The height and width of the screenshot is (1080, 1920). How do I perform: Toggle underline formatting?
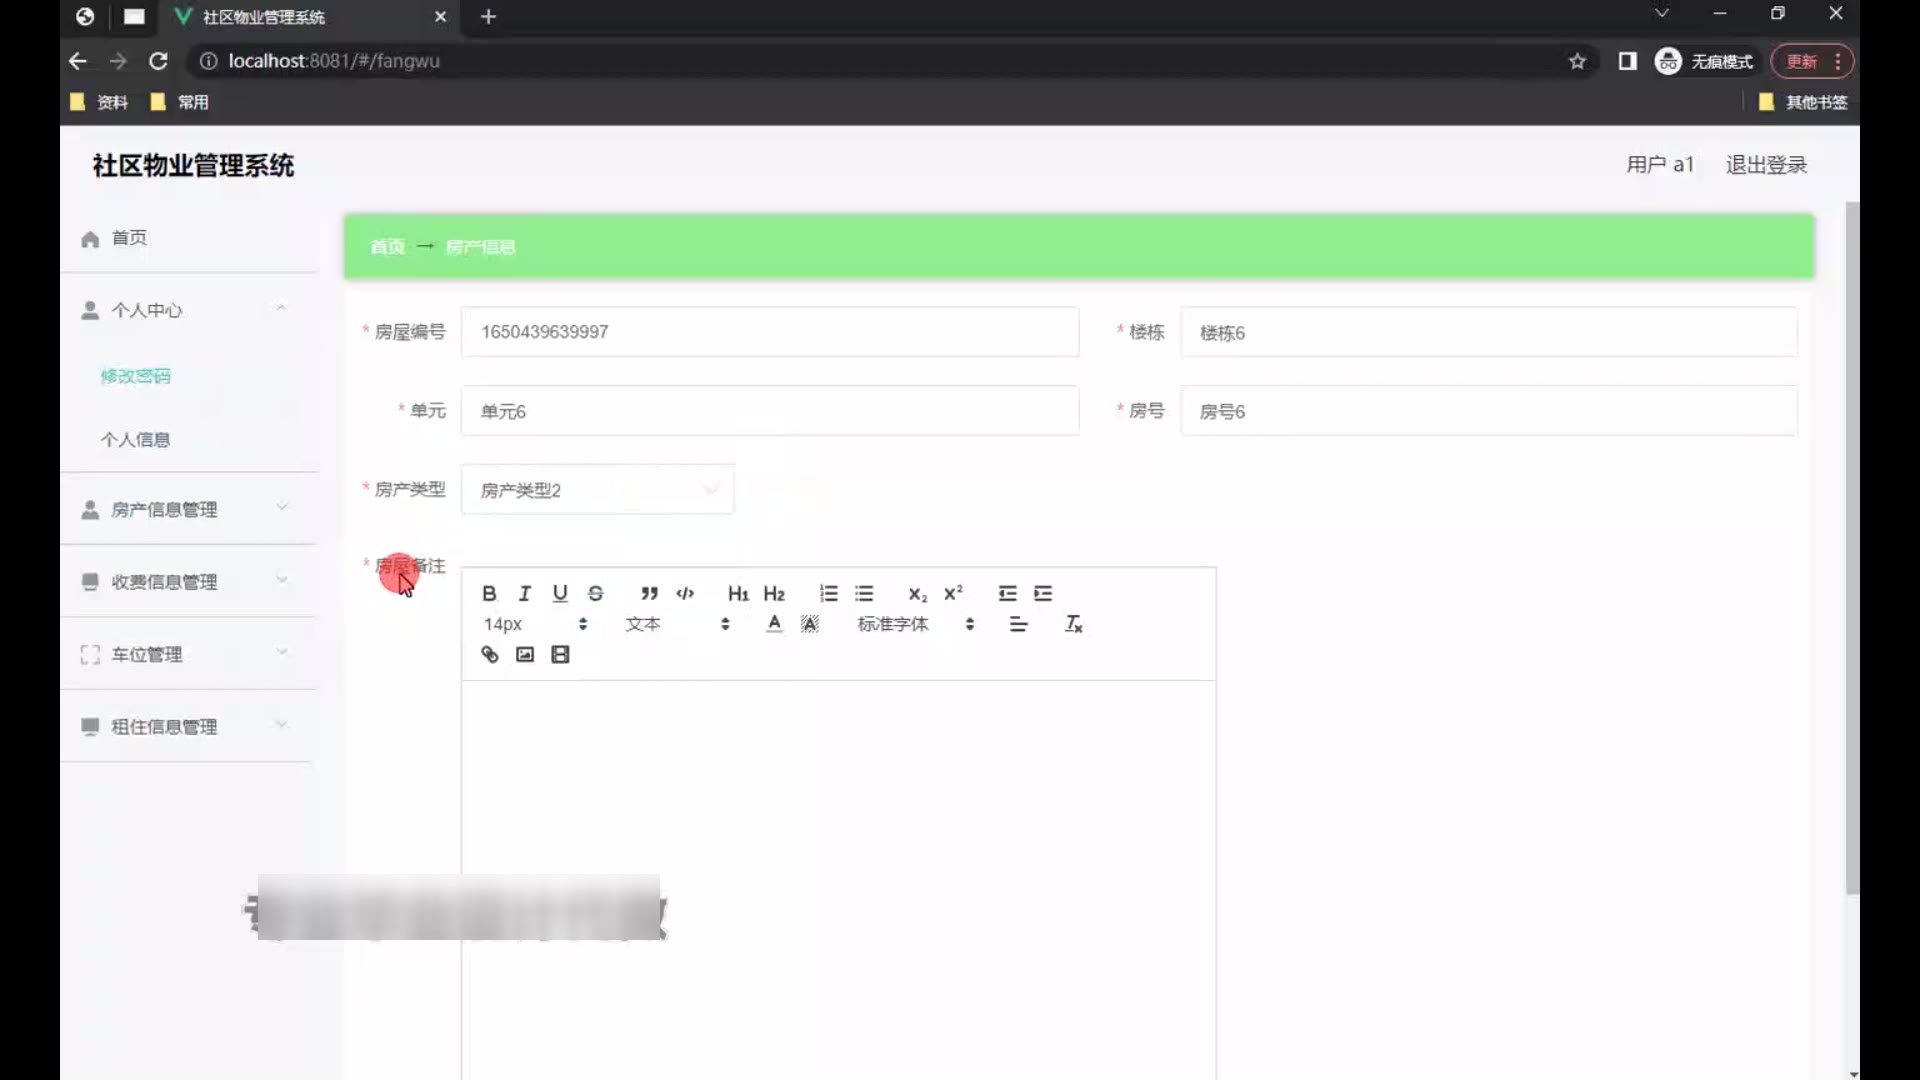tap(560, 593)
